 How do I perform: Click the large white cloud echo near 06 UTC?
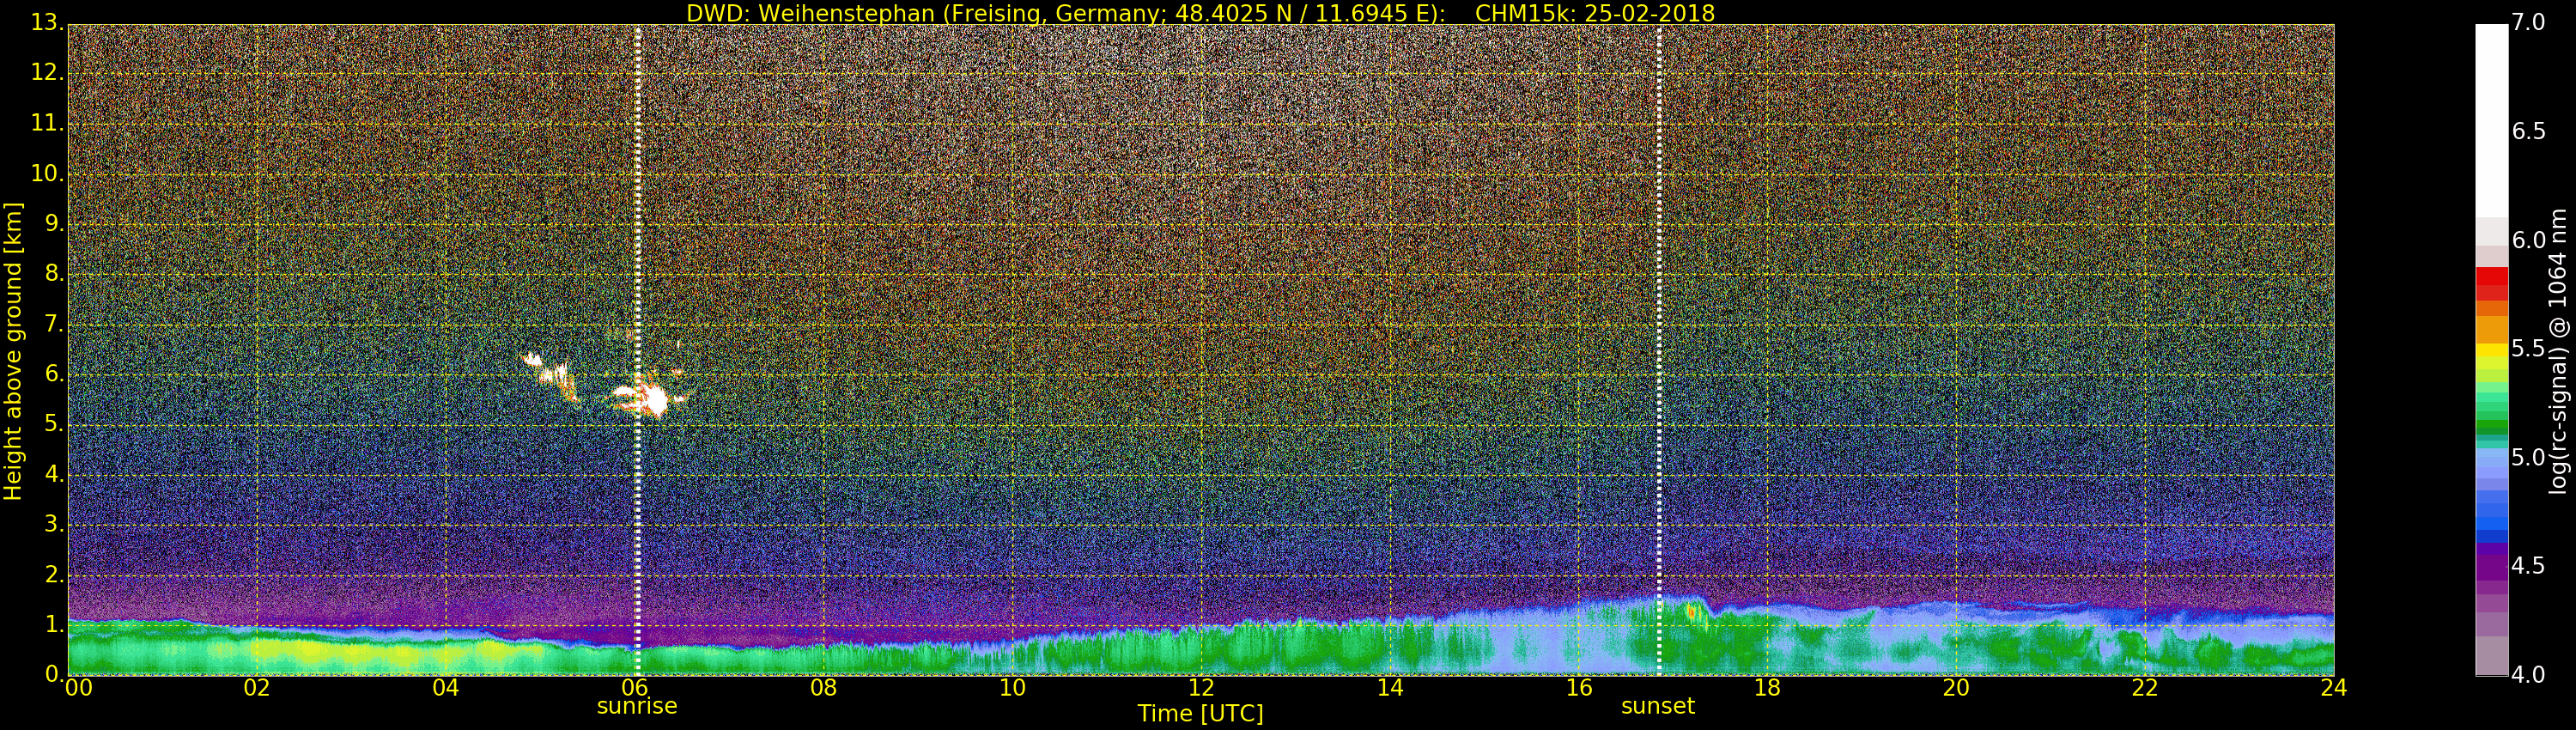coord(652,400)
